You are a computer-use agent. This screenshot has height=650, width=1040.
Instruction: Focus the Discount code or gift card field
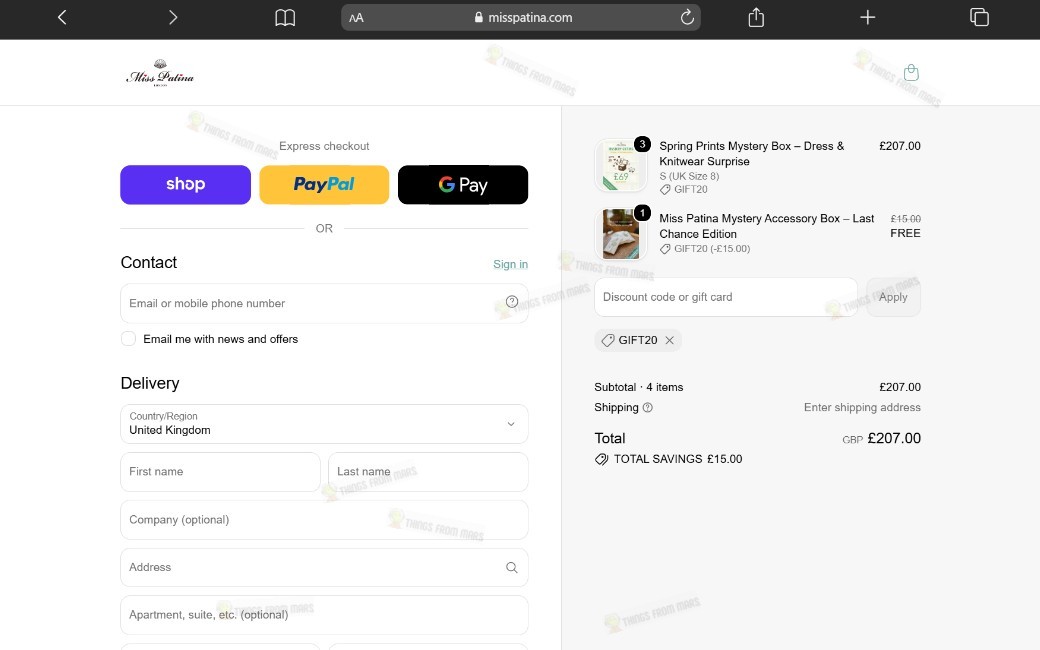click(726, 297)
